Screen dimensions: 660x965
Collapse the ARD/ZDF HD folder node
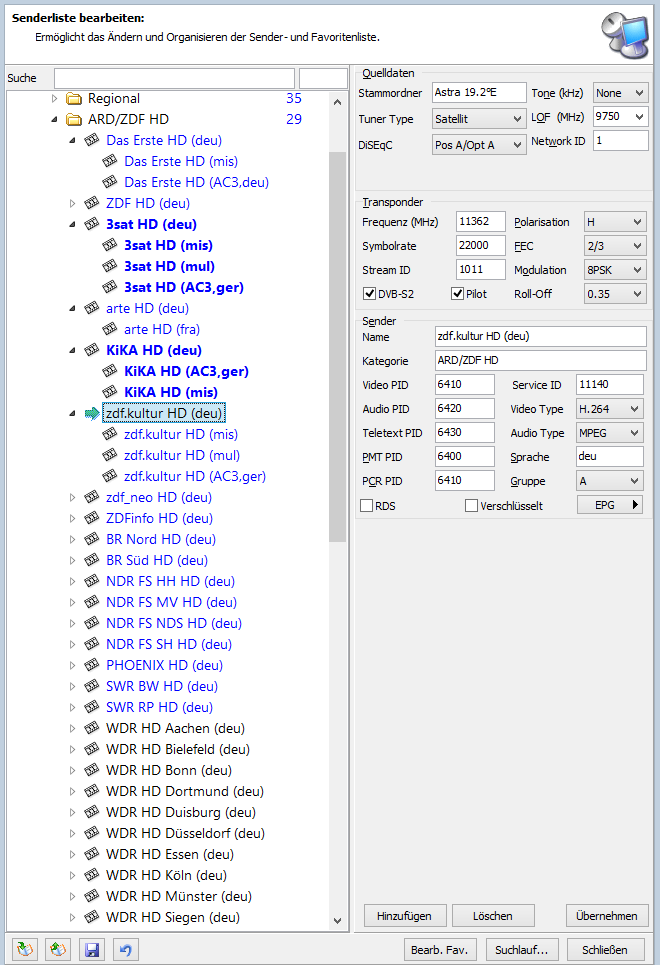click(54, 119)
